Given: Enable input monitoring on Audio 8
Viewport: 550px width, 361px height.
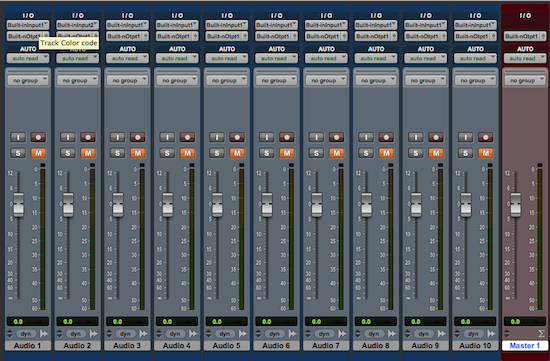Looking at the screenshot, I should click(366, 137).
